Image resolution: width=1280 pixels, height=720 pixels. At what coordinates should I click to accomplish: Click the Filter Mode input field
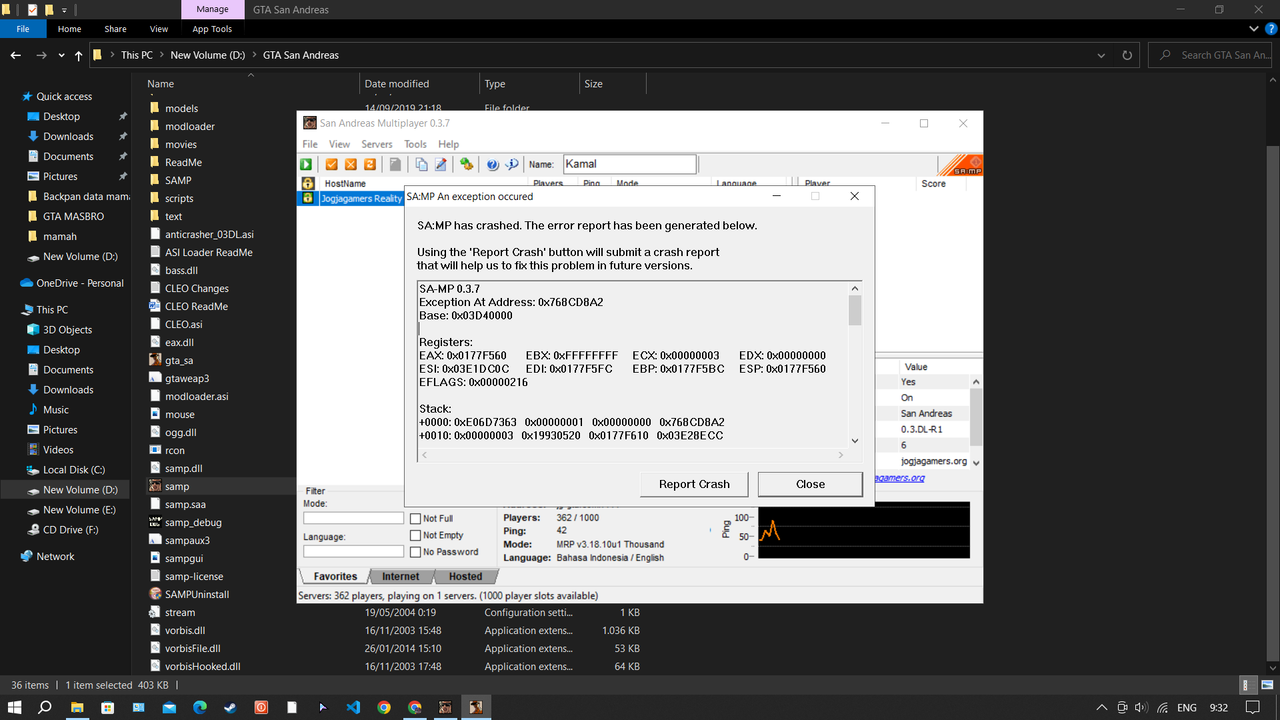coord(354,518)
